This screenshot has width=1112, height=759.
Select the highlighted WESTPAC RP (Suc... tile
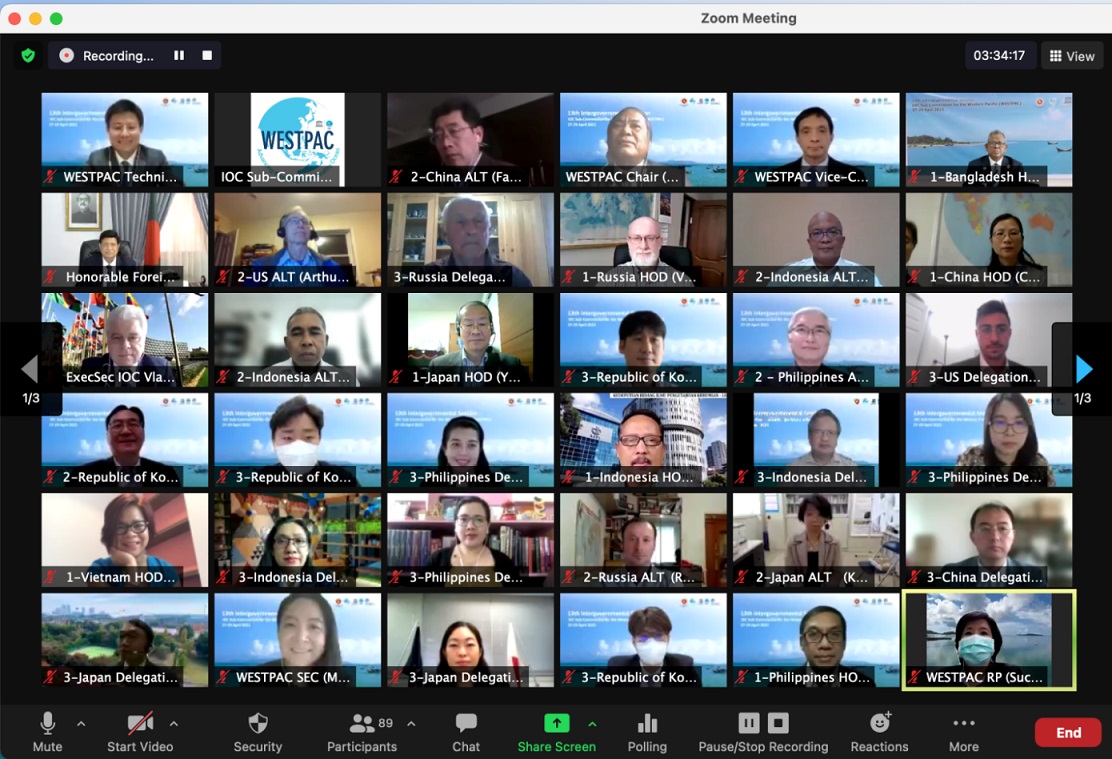[989, 640]
